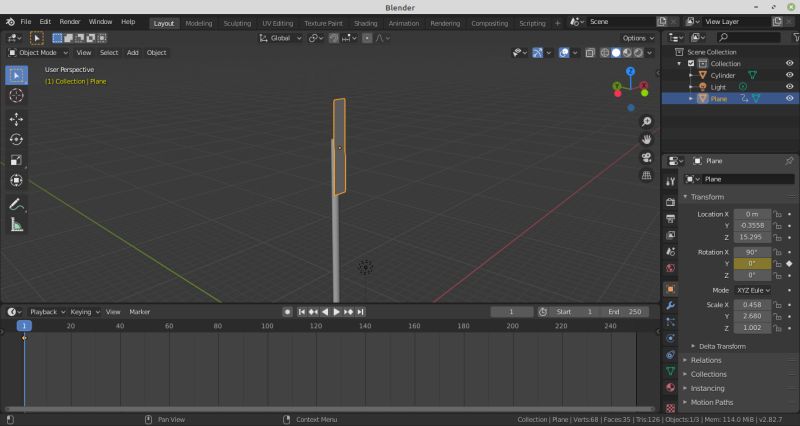Screen dimensions: 800x426
Task: Open the Scene properties tab
Action: (670, 252)
